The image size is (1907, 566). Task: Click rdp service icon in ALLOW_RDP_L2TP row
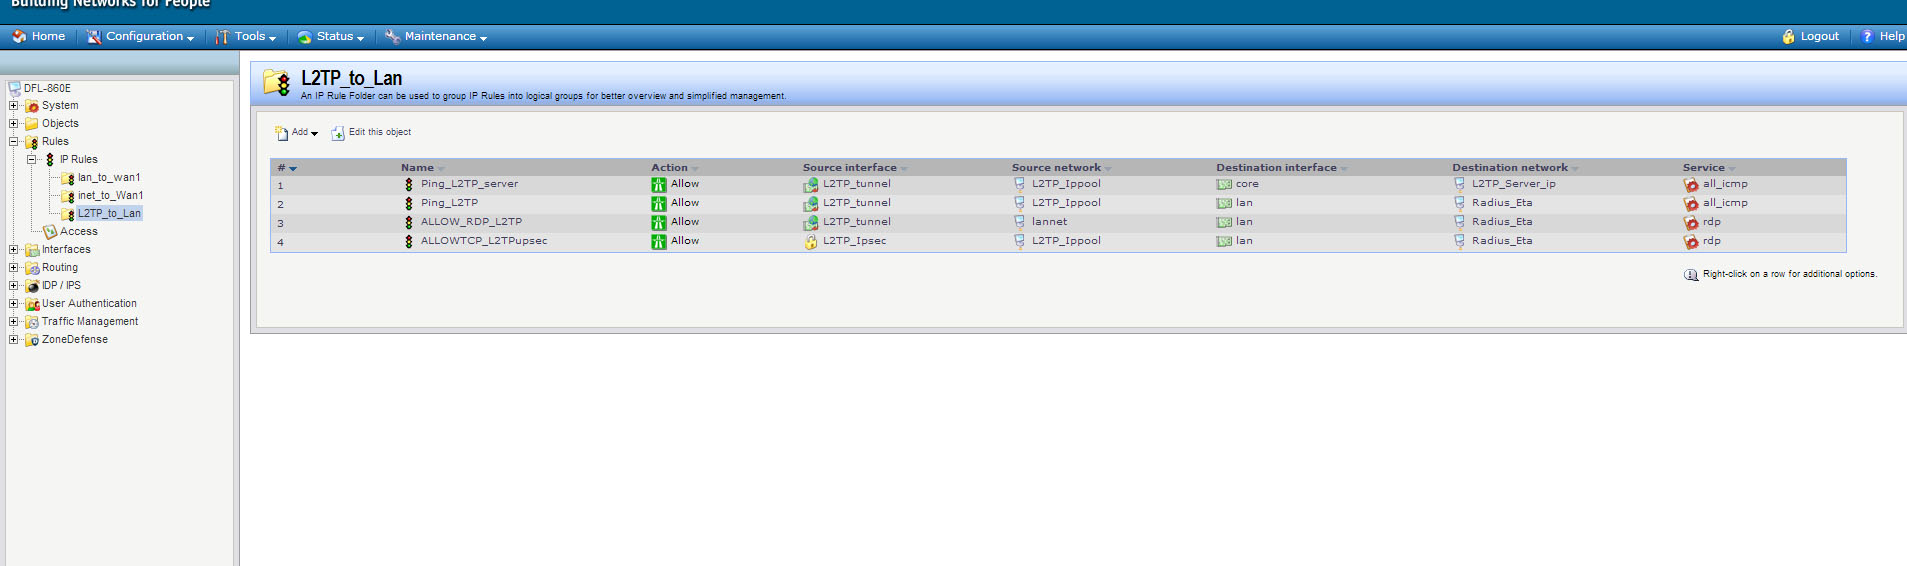1691,222
